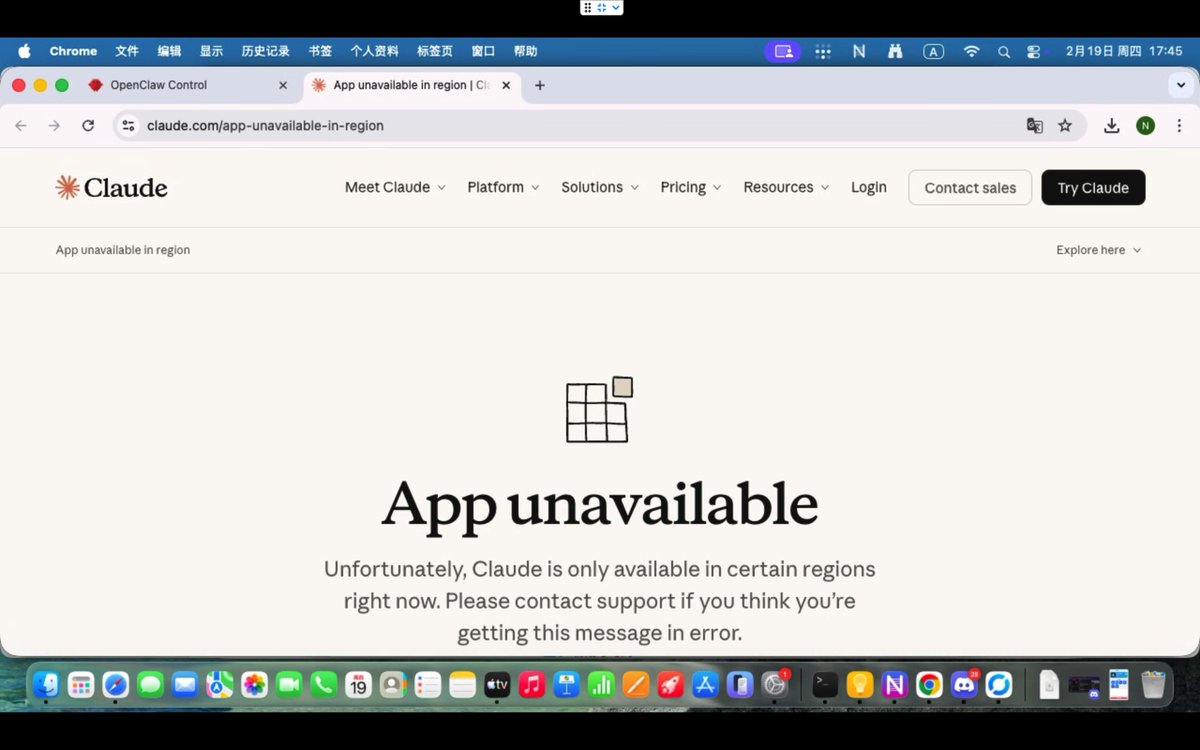
Task: Open Maps from the Dock
Action: (x=220, y=684)
